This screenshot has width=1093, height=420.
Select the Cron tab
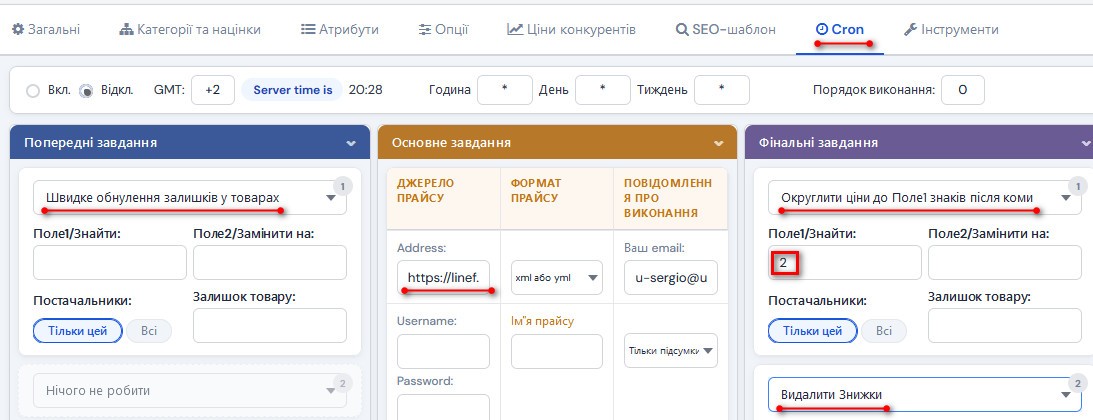click(840, 30)
